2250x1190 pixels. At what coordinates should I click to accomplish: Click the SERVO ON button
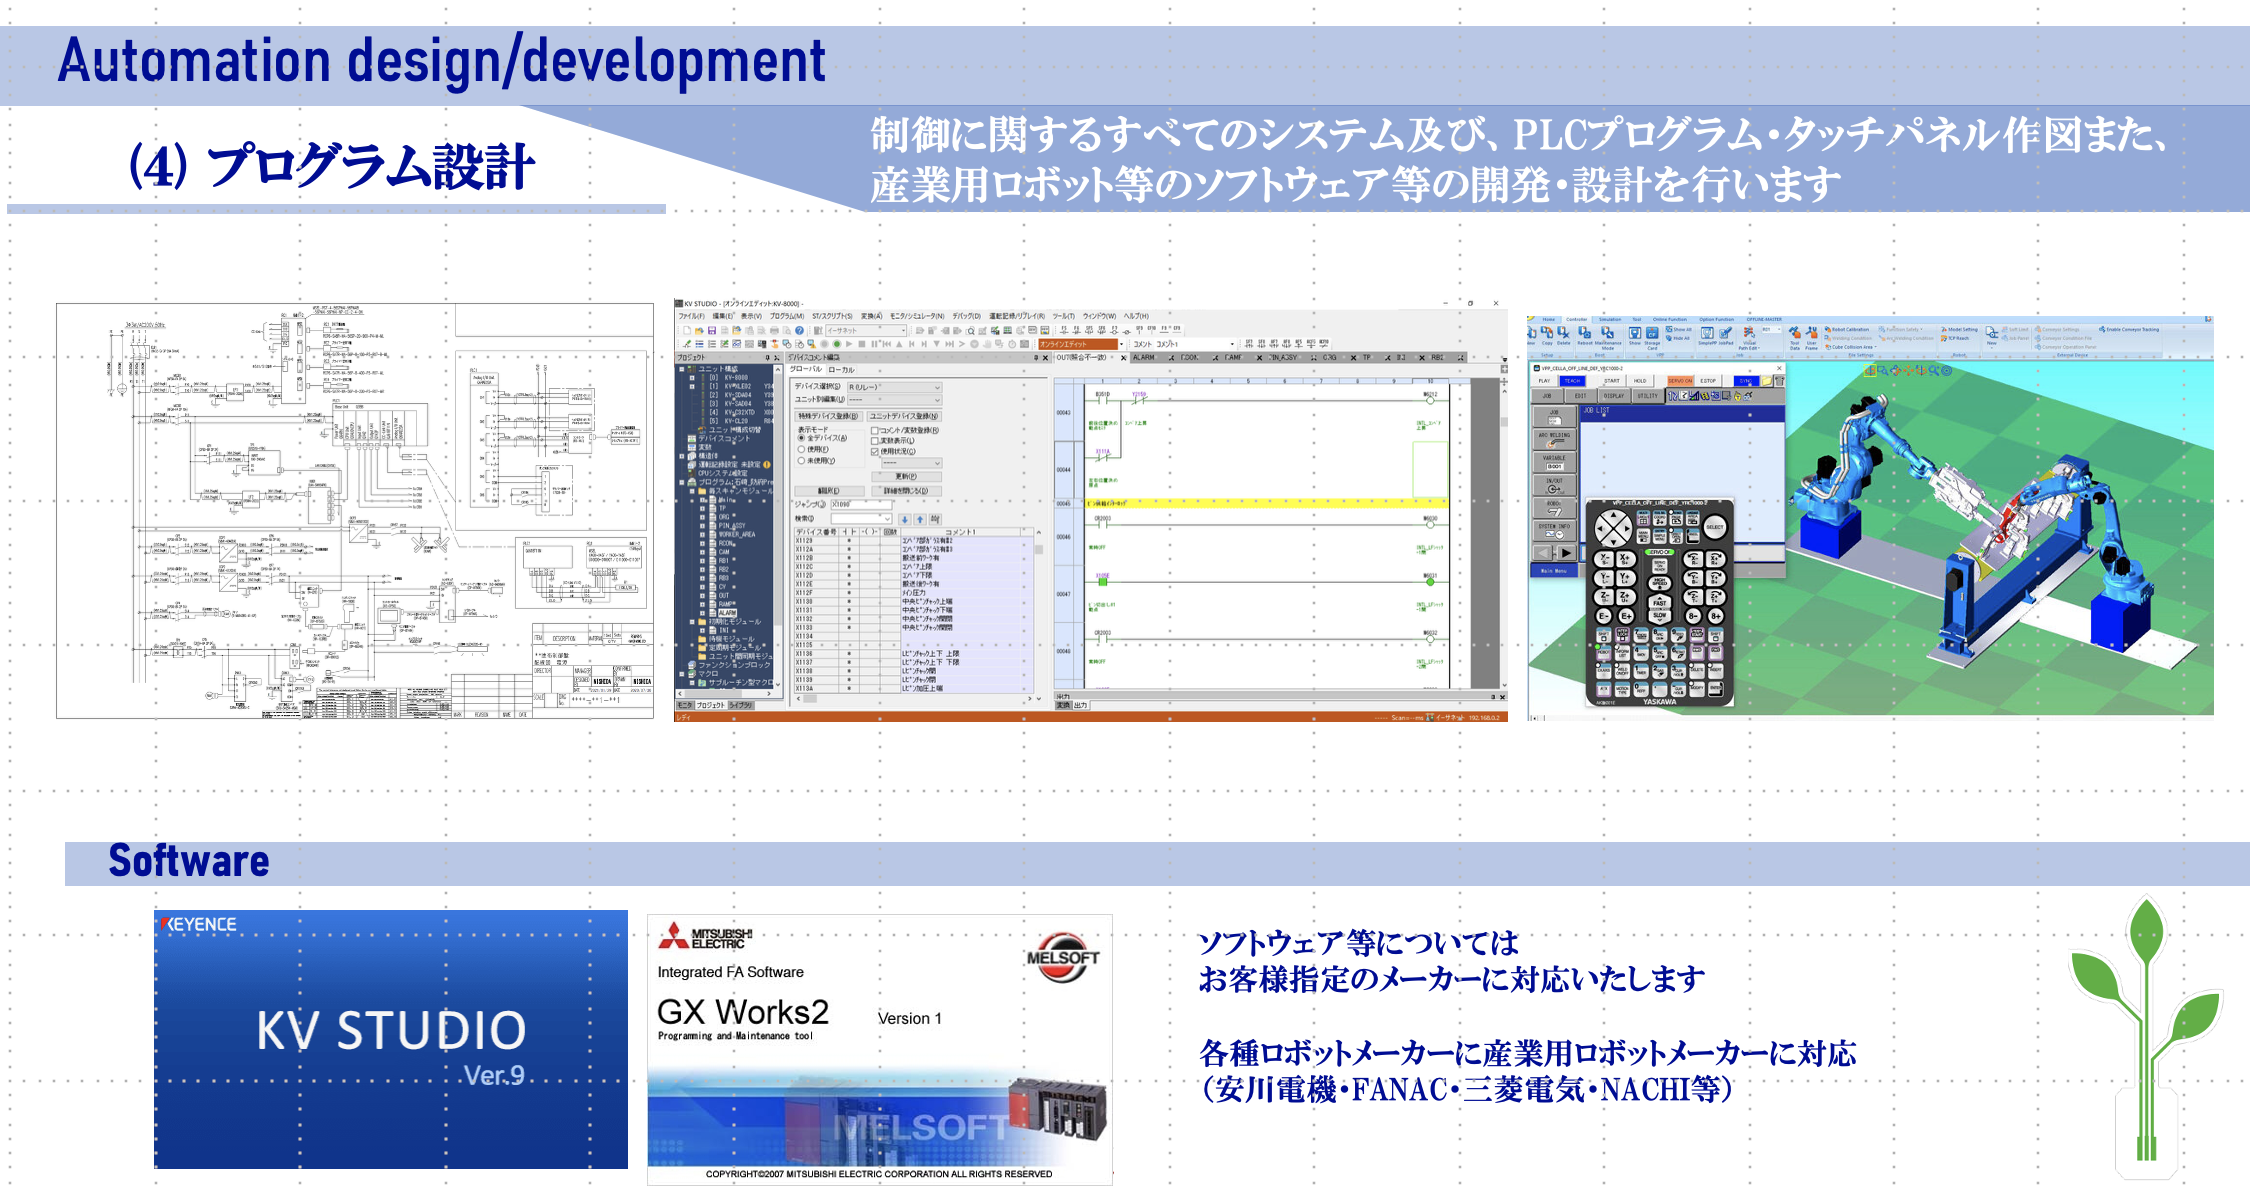point(1679,381)
